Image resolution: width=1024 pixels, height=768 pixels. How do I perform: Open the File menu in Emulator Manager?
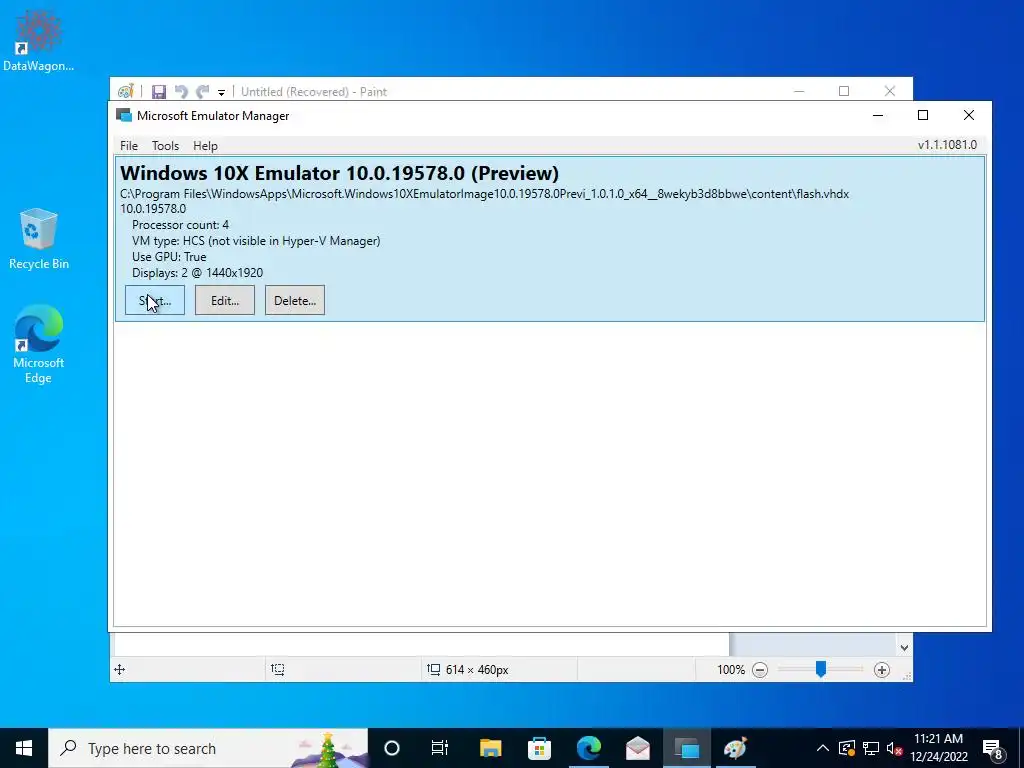click(129, 146)
